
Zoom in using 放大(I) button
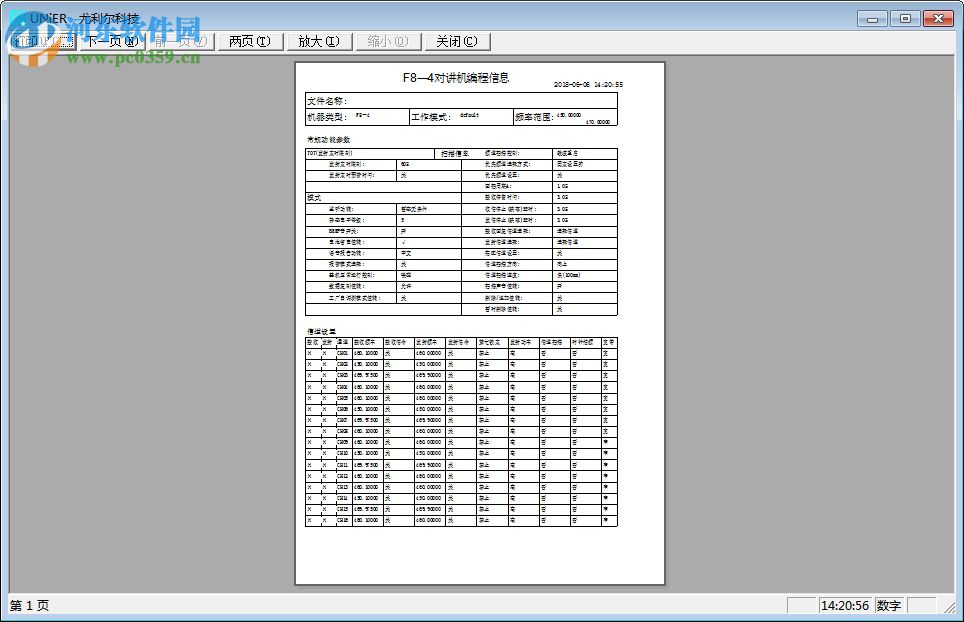pos(318,41)
